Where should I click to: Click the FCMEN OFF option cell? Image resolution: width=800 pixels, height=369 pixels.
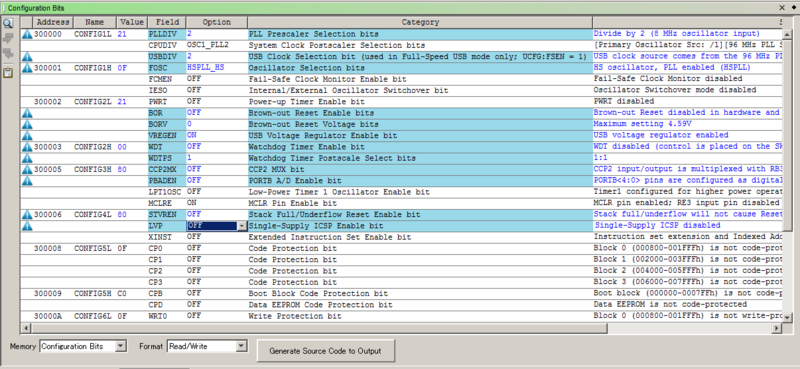tap(217, 79)
